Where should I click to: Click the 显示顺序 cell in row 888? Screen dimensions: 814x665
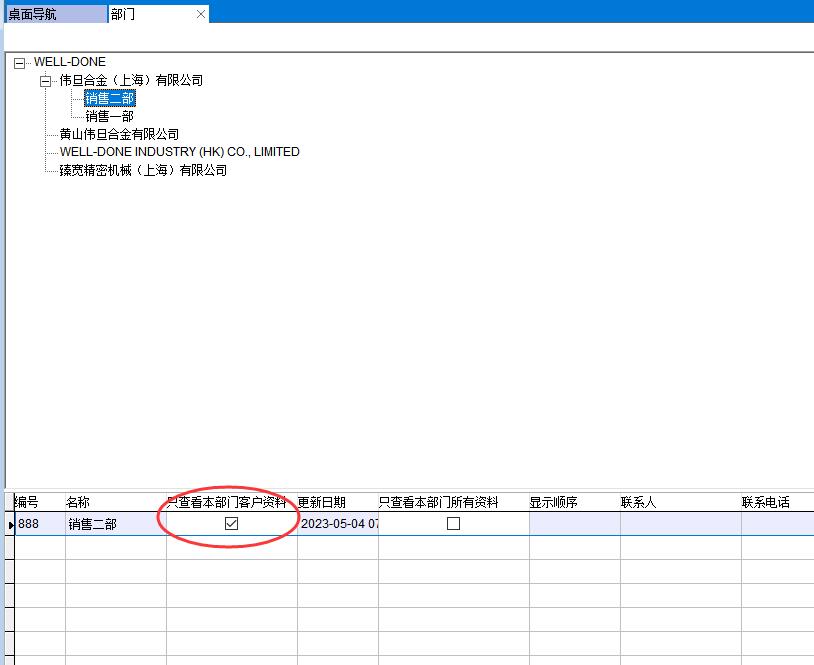tap(574, 524)
